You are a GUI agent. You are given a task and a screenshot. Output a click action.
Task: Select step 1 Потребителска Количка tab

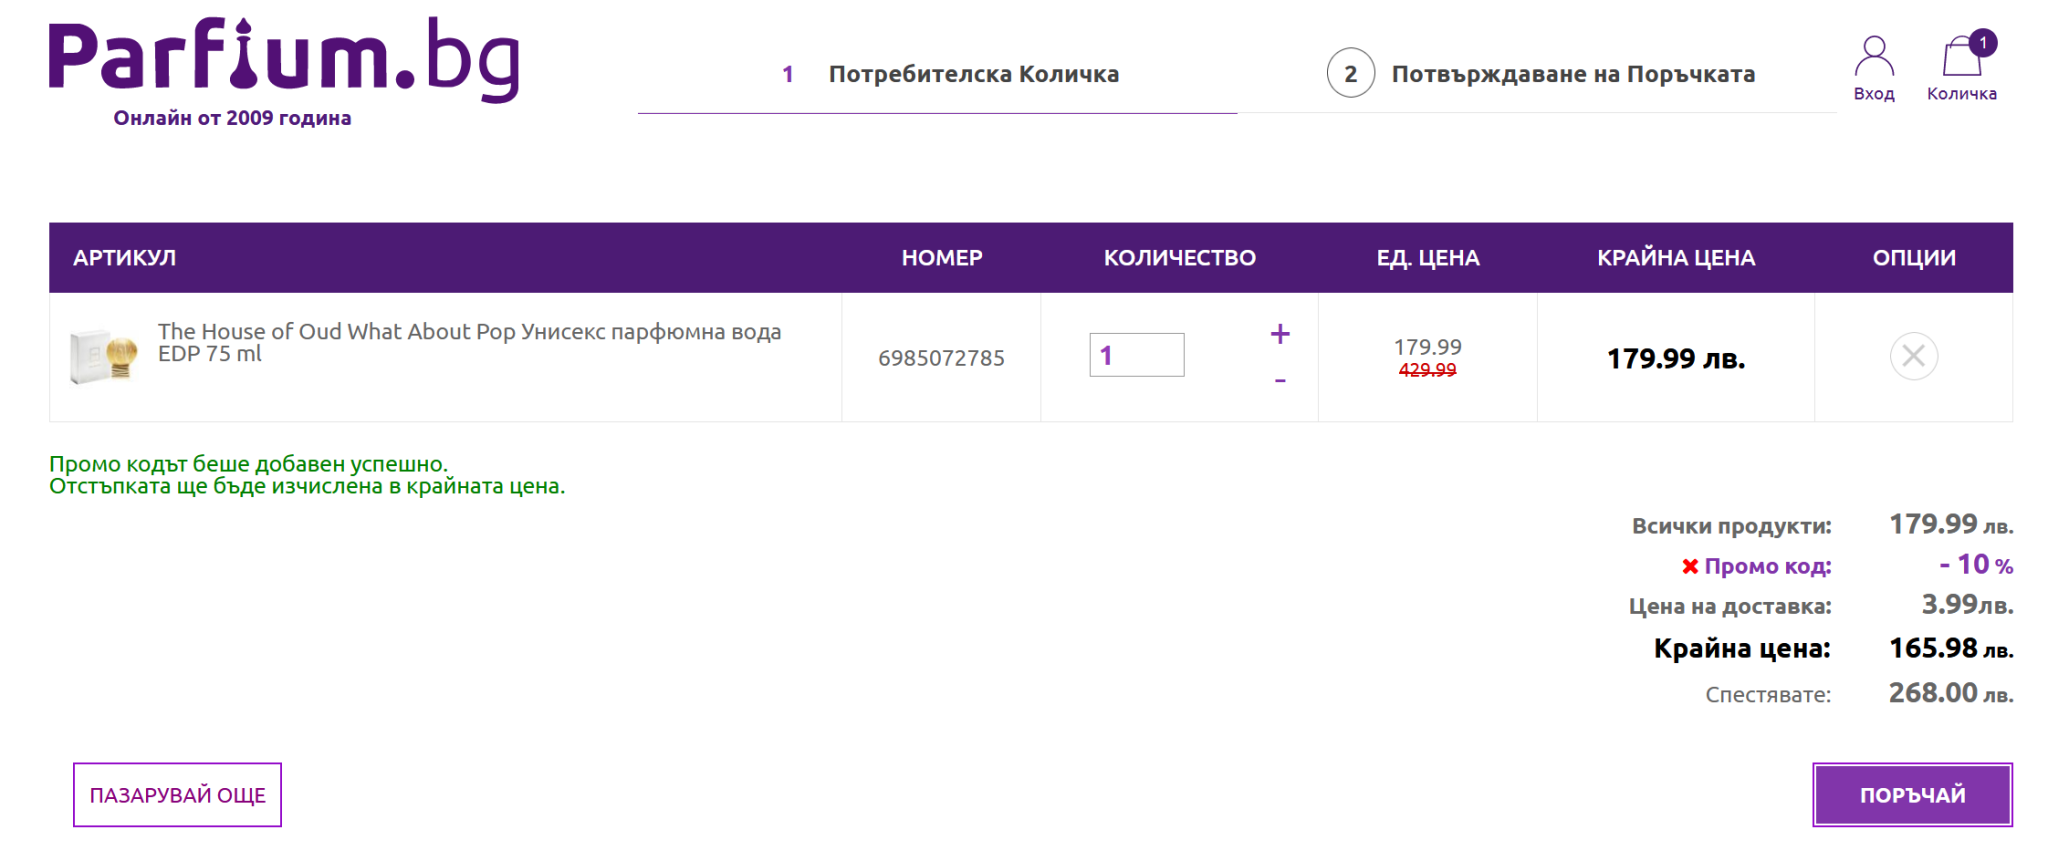972,74
